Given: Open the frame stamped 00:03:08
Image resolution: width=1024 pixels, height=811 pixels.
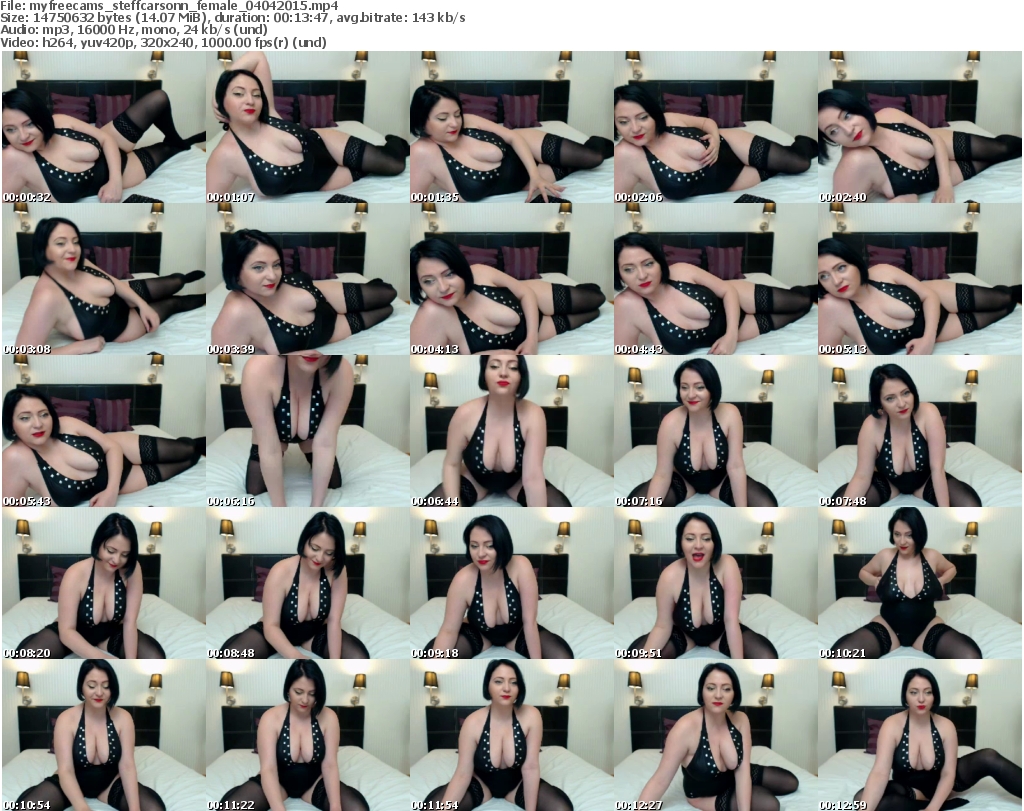Looking at the screenshot, I should coord(104,279).
